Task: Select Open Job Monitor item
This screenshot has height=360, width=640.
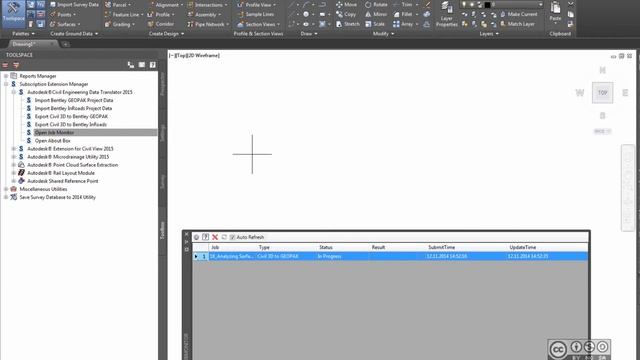Action: click(54, 133)
